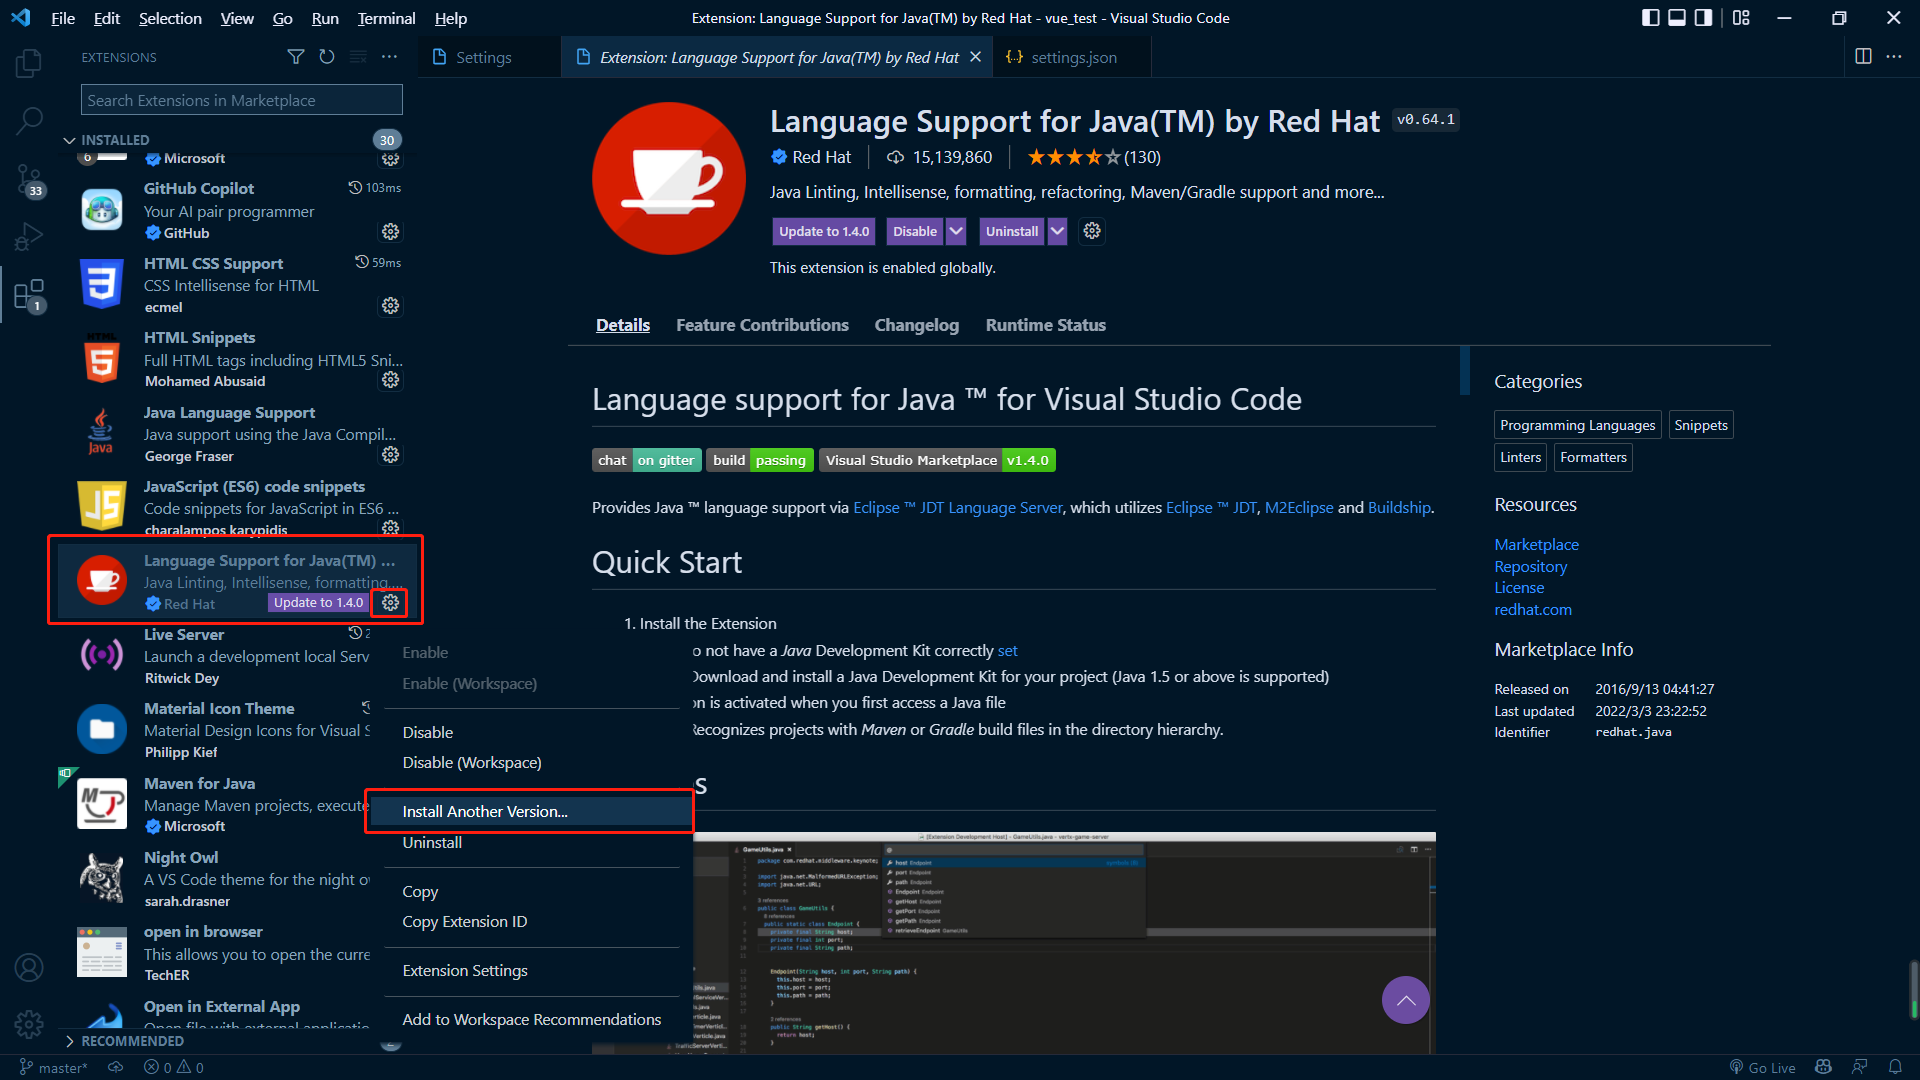Open Manage gear in activity bar
Image resolution: width=1920 pixels, height=1080 pixels.
29,1024
